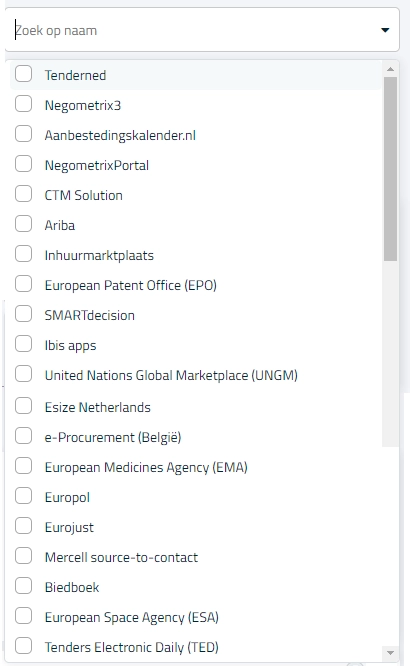Tick the Aanbestedingskalender.nl checkbox
410x666 pixels.
[23, 134]
